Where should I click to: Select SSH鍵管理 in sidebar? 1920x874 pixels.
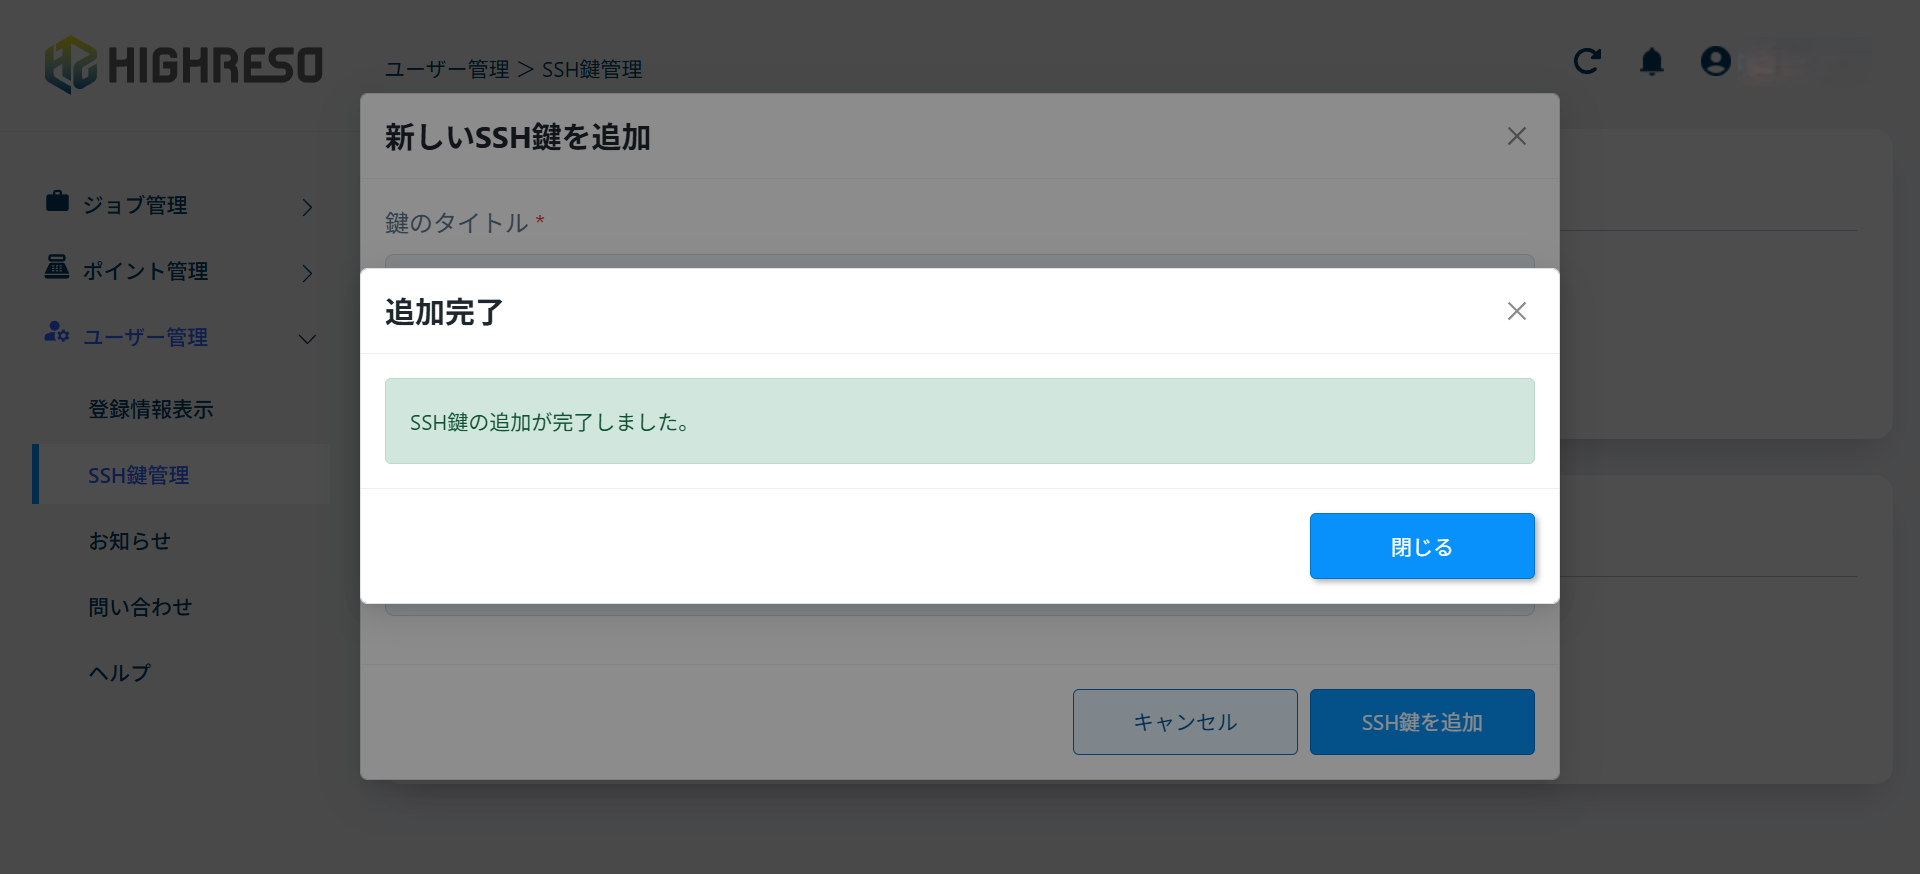pyautogui.click(x=138, y=475)
